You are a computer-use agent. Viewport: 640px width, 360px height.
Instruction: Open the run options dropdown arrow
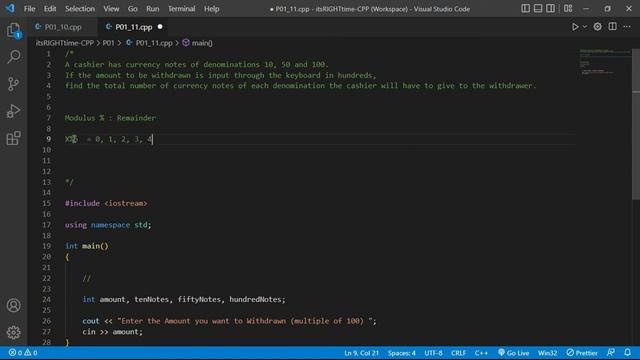point(584,27)
